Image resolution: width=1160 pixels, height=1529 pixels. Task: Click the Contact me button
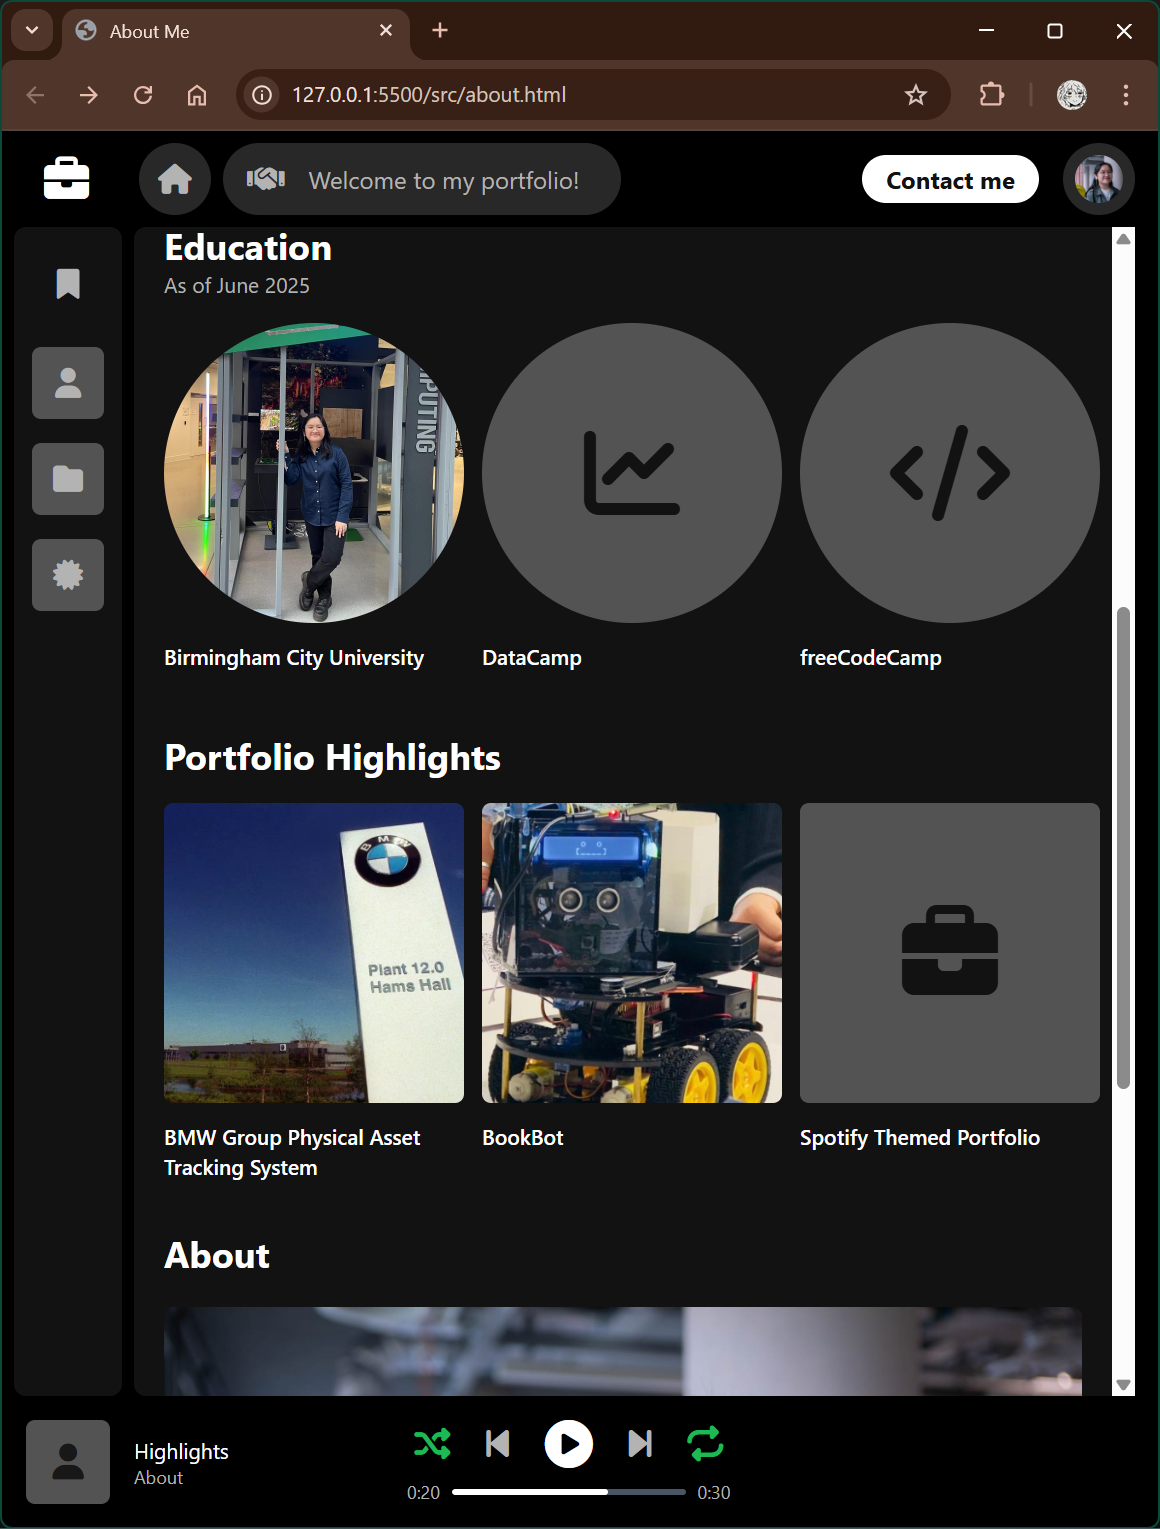click(x=950, y=180)
